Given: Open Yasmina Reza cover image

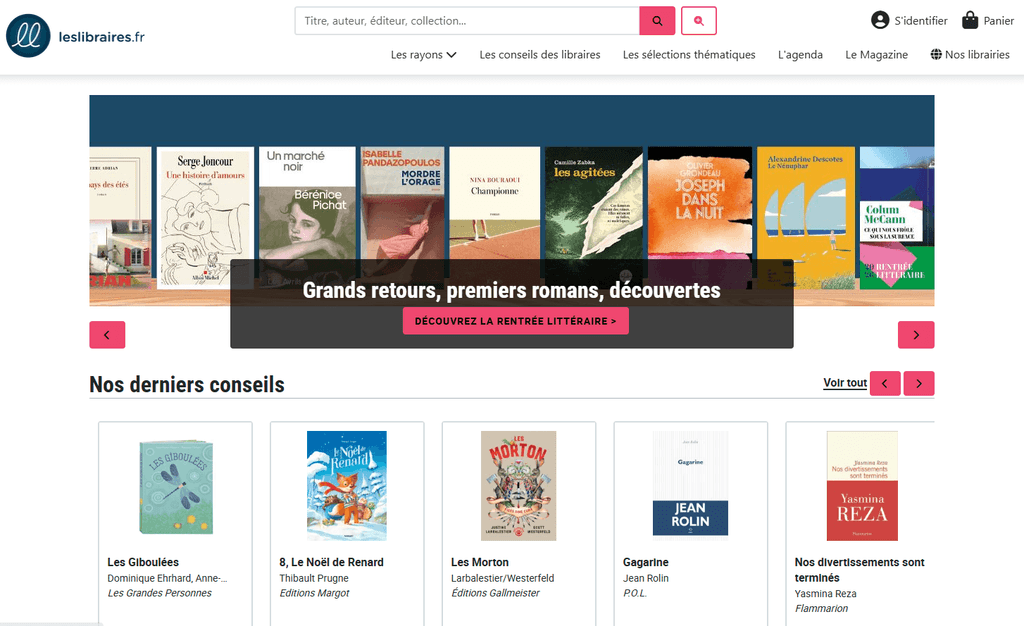Looking at the screenshot, I should click(862, 486).
